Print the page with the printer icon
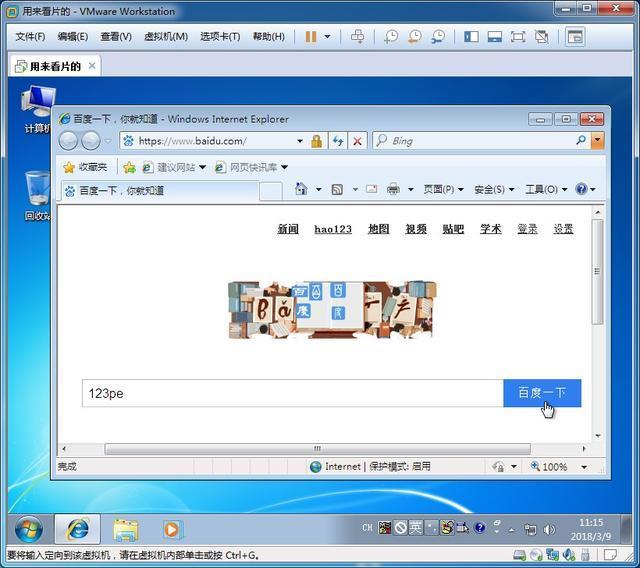640x568 pixels. coord(393,189)
